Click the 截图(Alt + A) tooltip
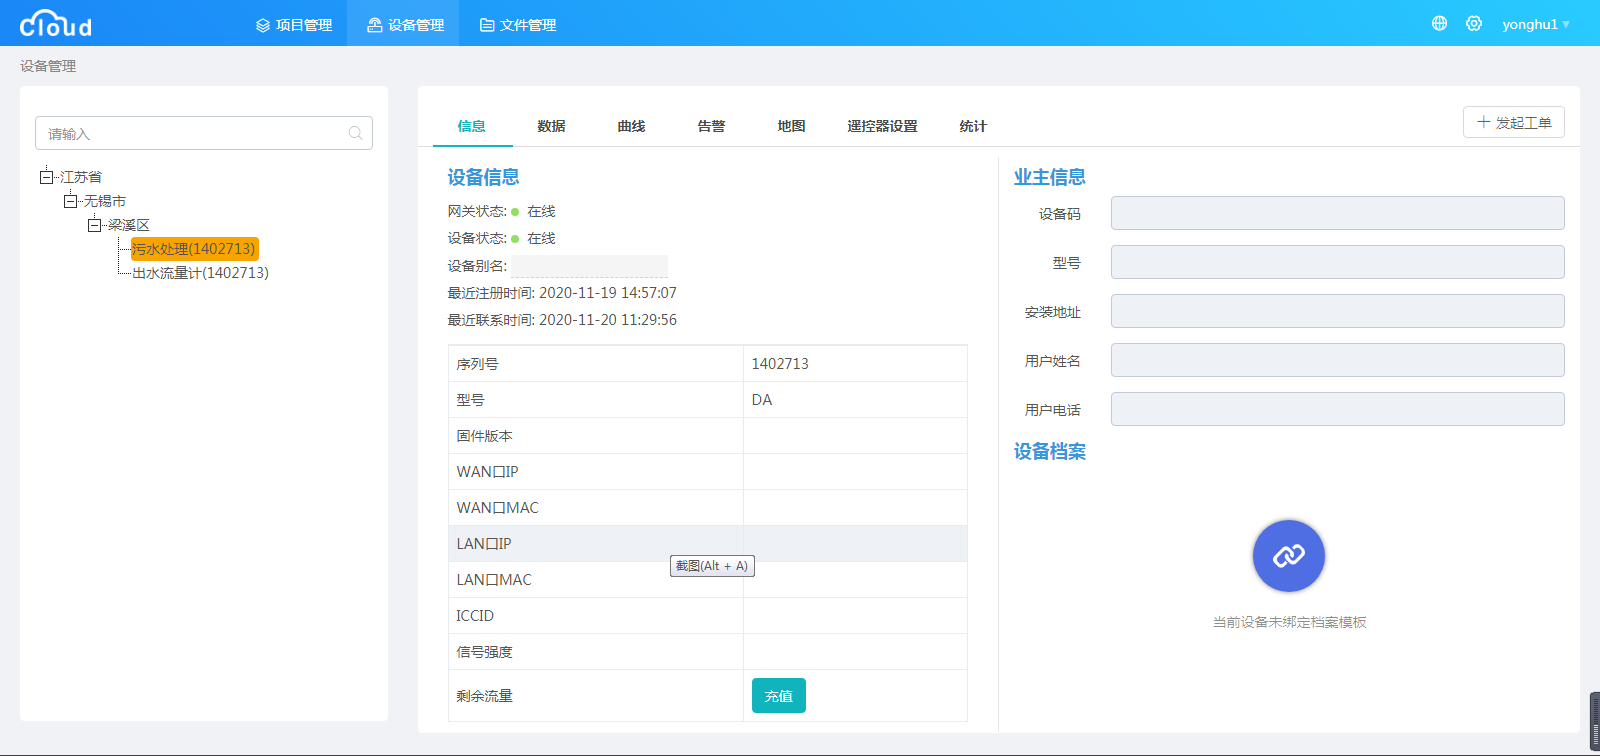 (x=712, y=566)
